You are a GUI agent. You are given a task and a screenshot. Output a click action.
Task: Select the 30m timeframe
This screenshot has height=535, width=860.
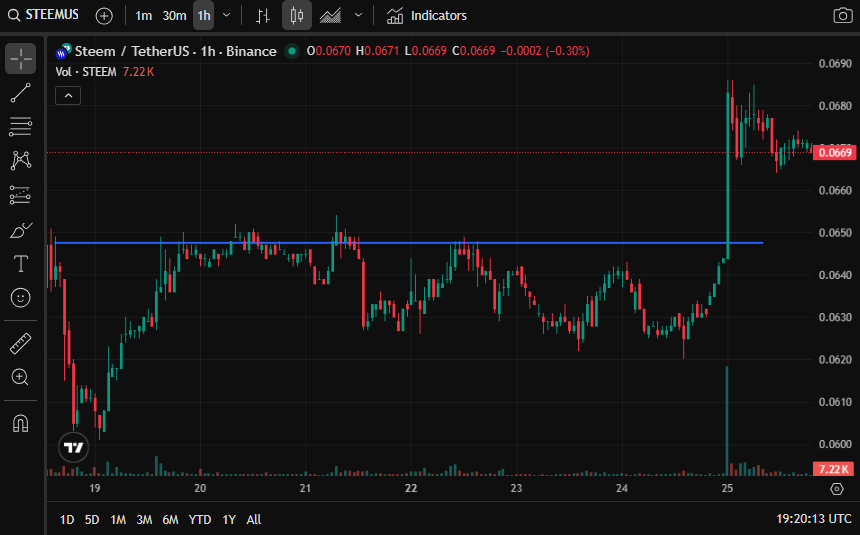click(174, 16)
